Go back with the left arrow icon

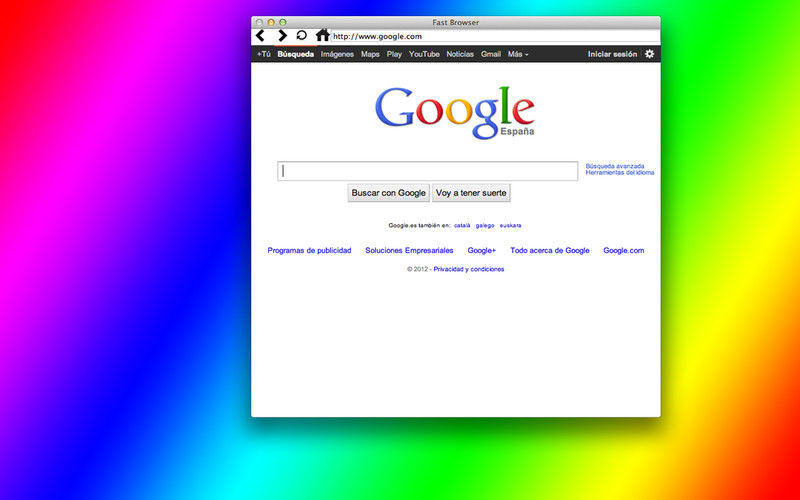(260, 36)
